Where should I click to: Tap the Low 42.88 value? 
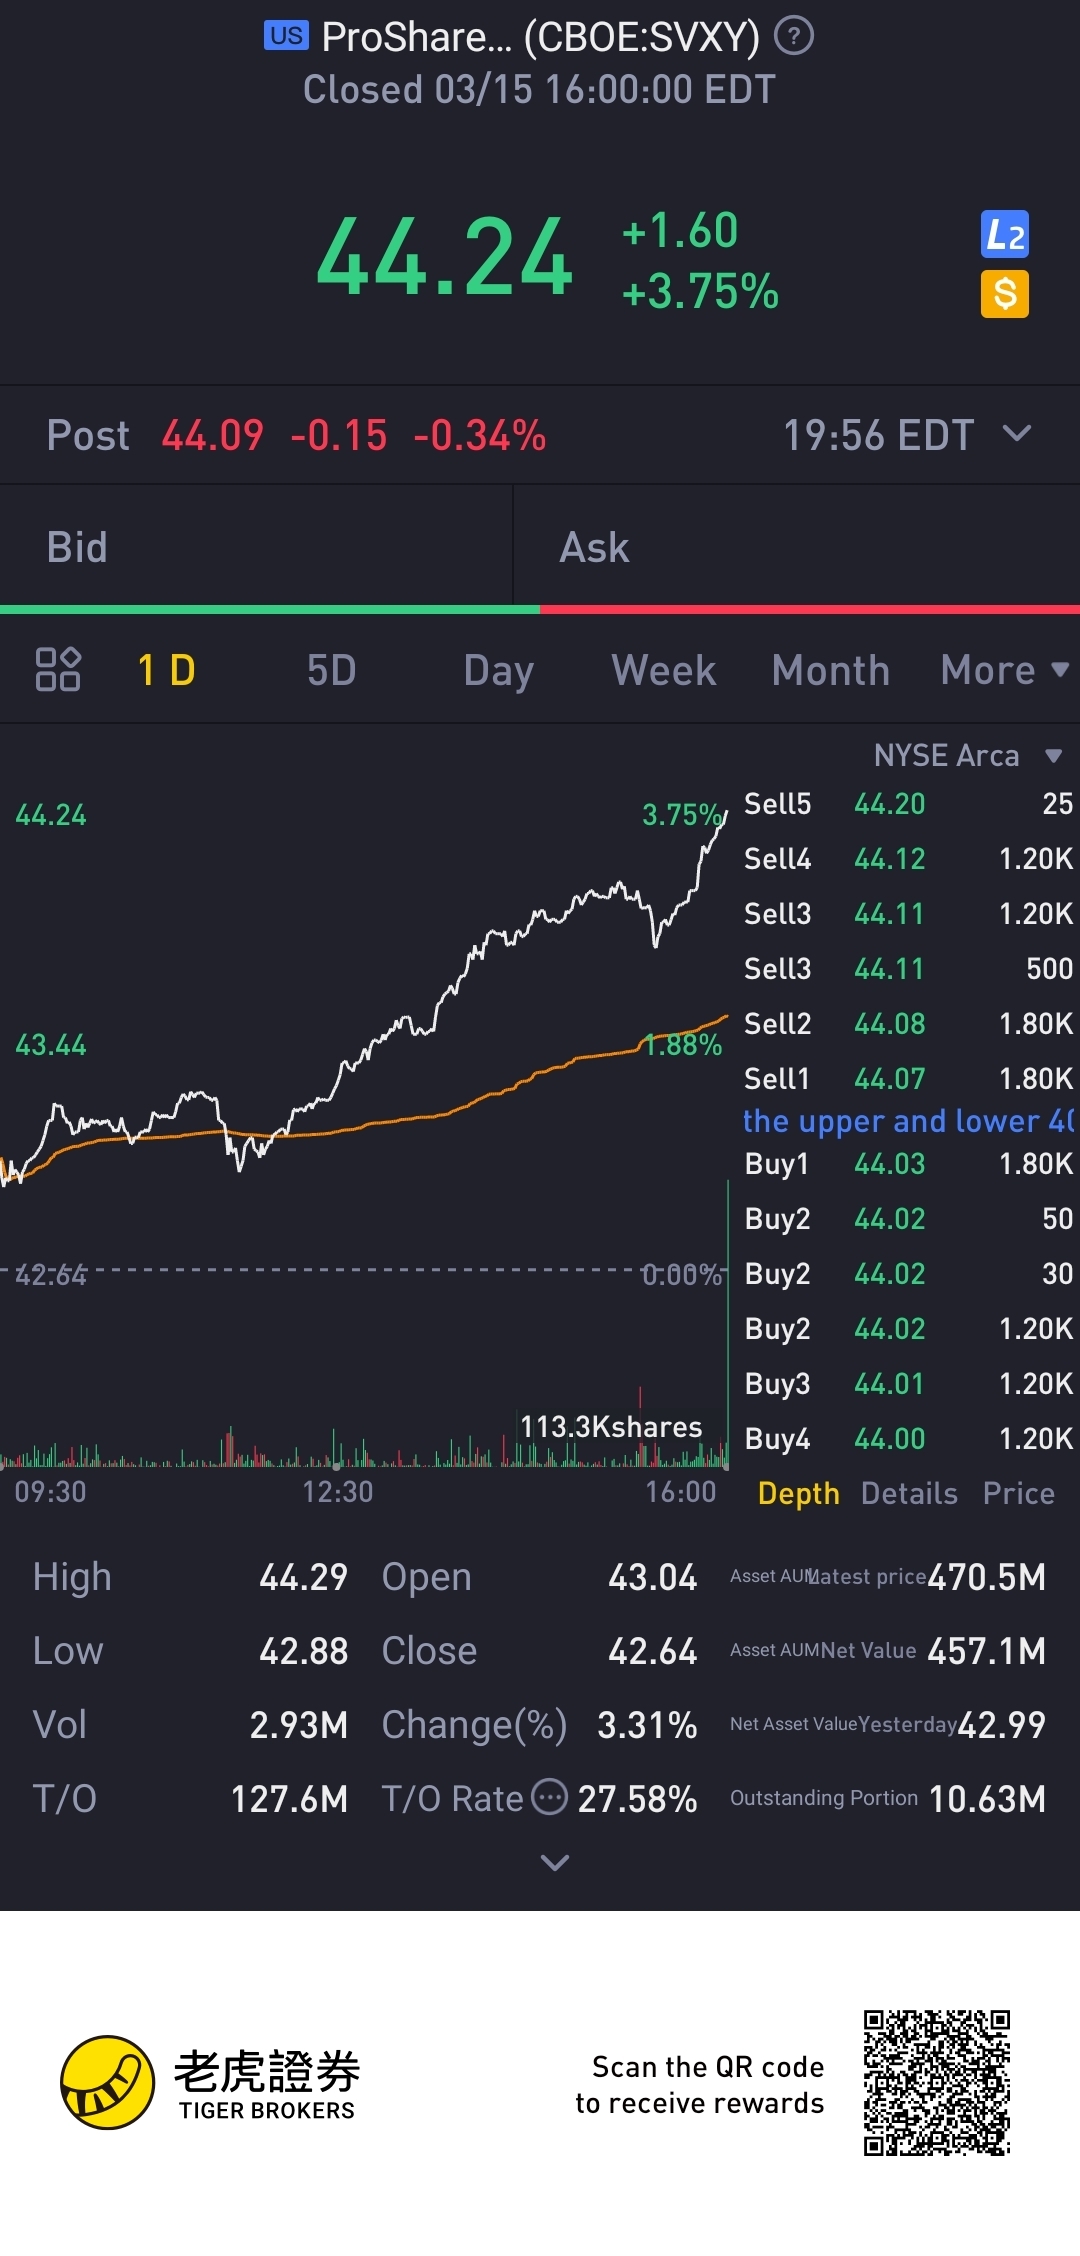303,1651
